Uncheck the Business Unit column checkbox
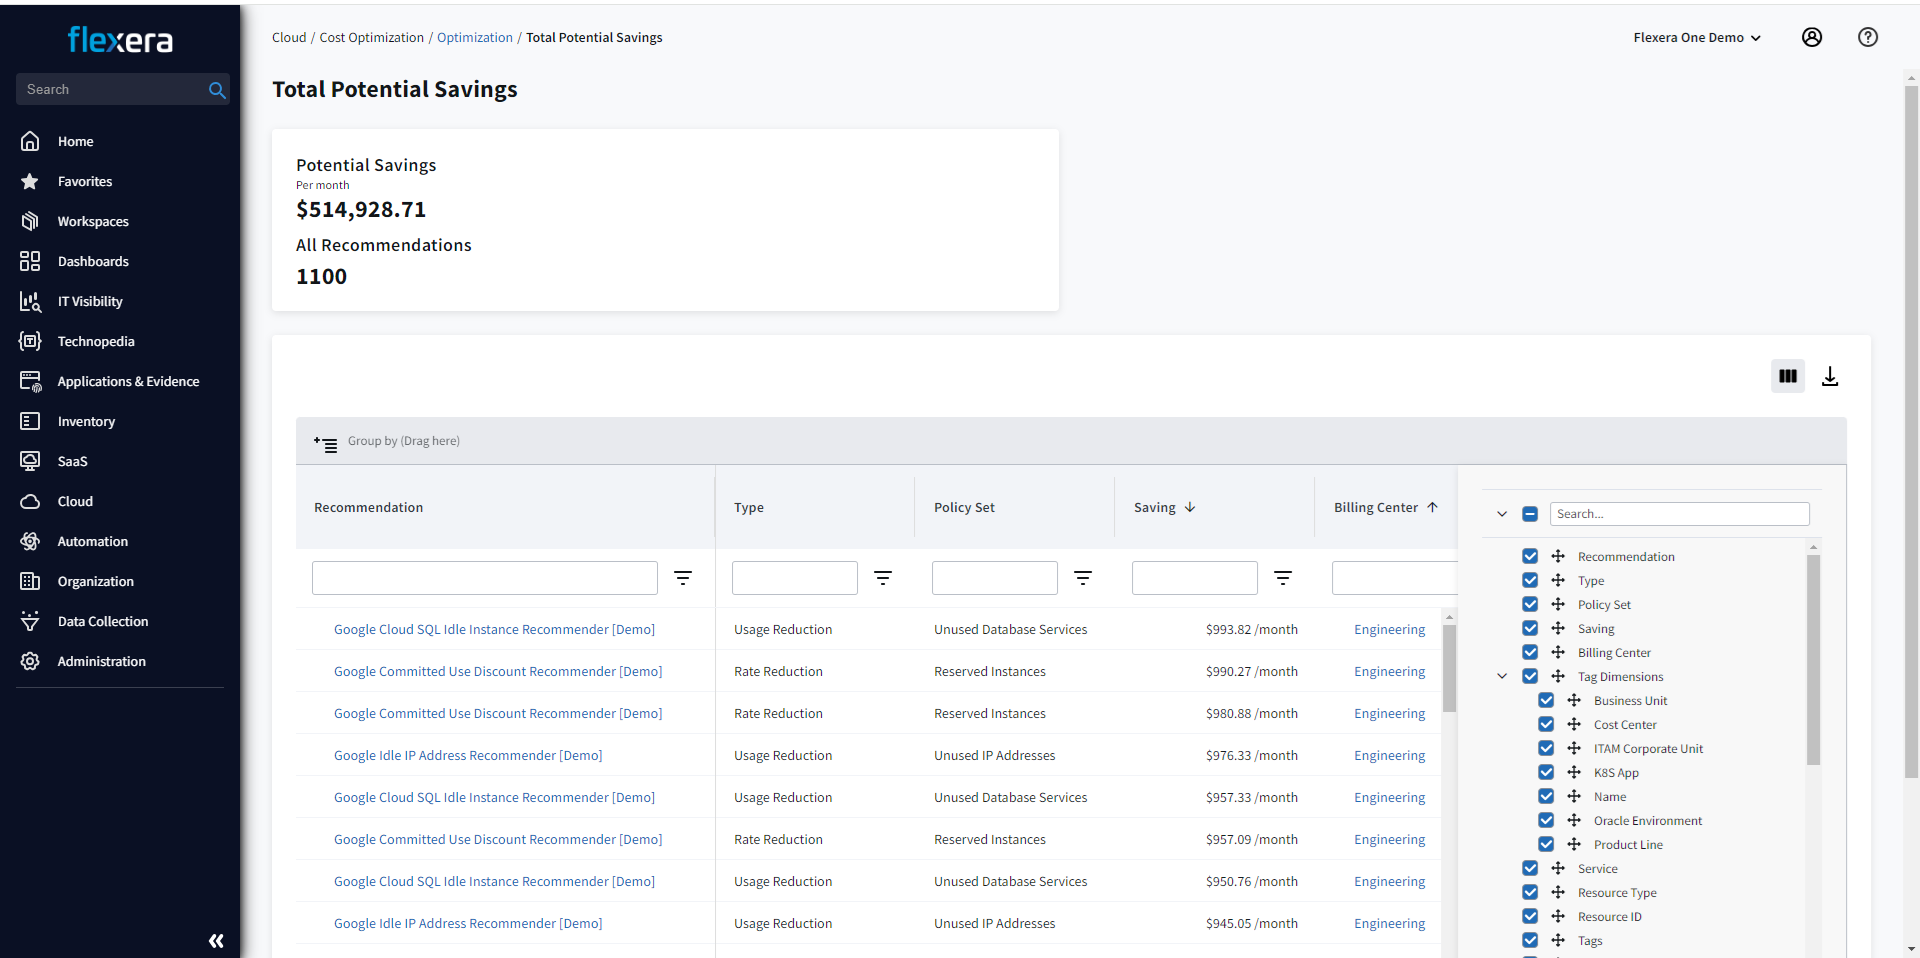Image resolution: width=1920 pixels, height=958 pixels. click(1546, 701)
